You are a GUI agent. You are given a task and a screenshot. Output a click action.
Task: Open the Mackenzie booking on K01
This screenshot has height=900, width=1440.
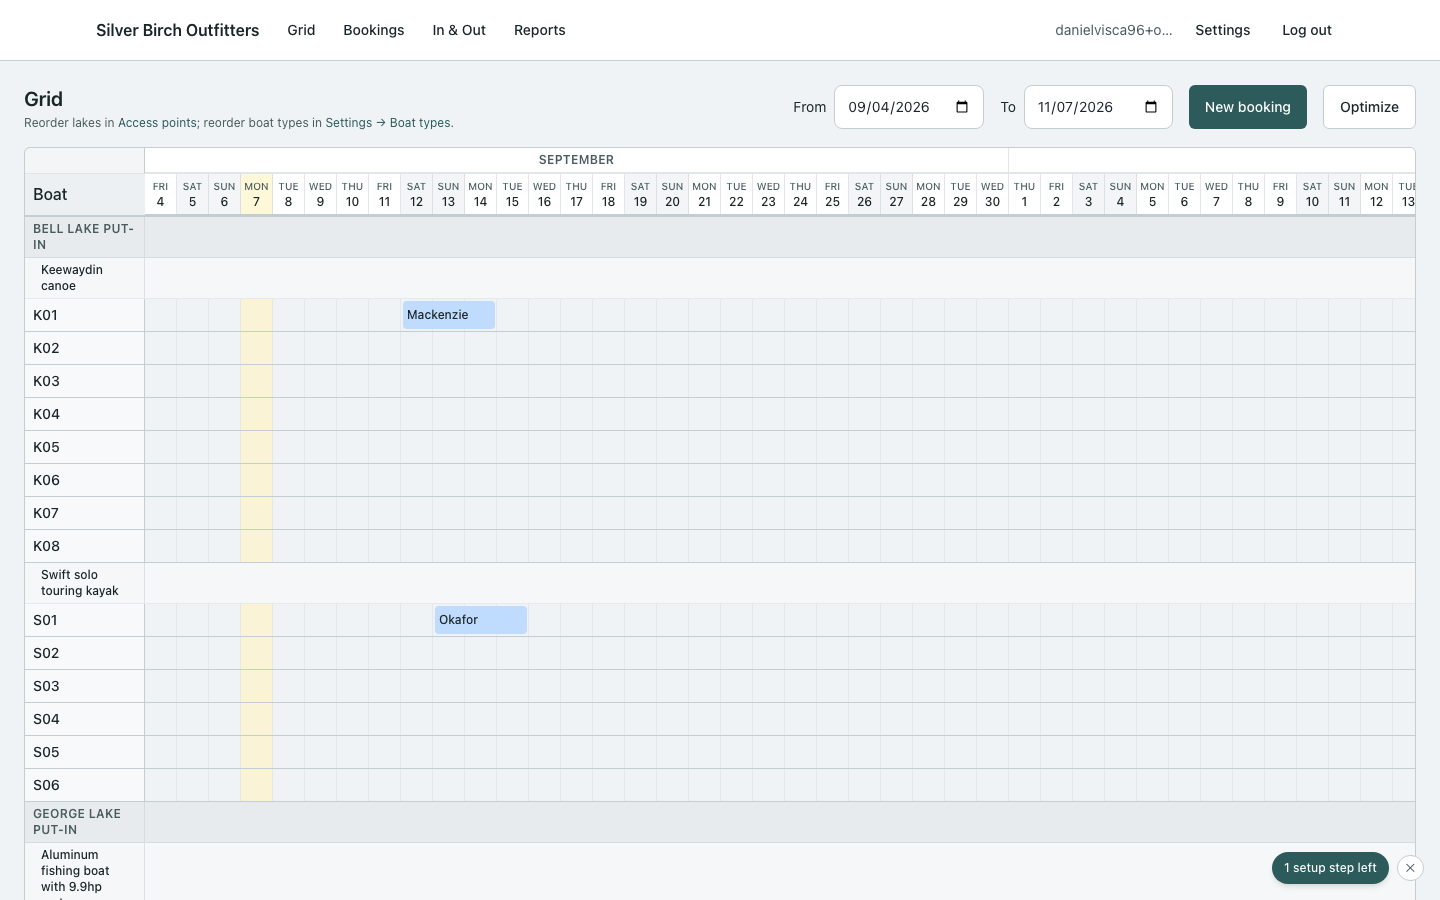coord(449,315)
